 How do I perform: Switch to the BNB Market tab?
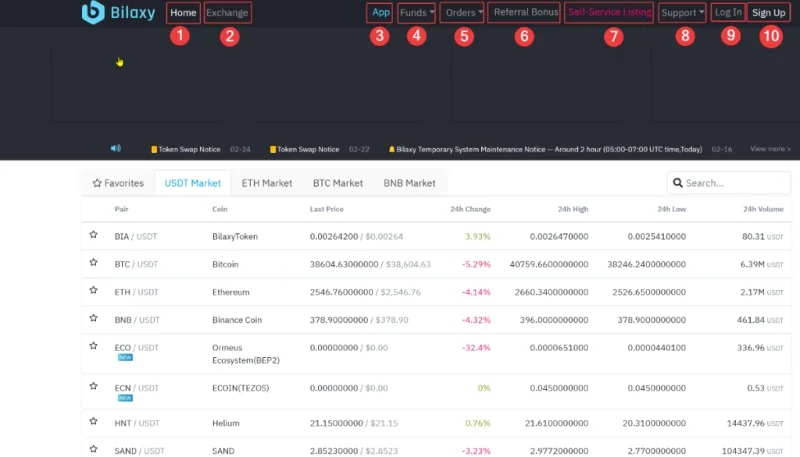409,183
